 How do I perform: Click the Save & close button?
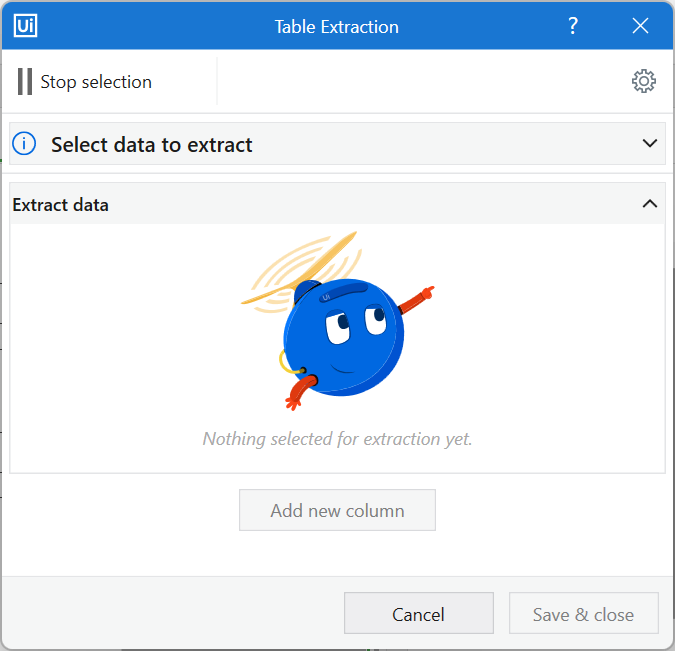584,614
